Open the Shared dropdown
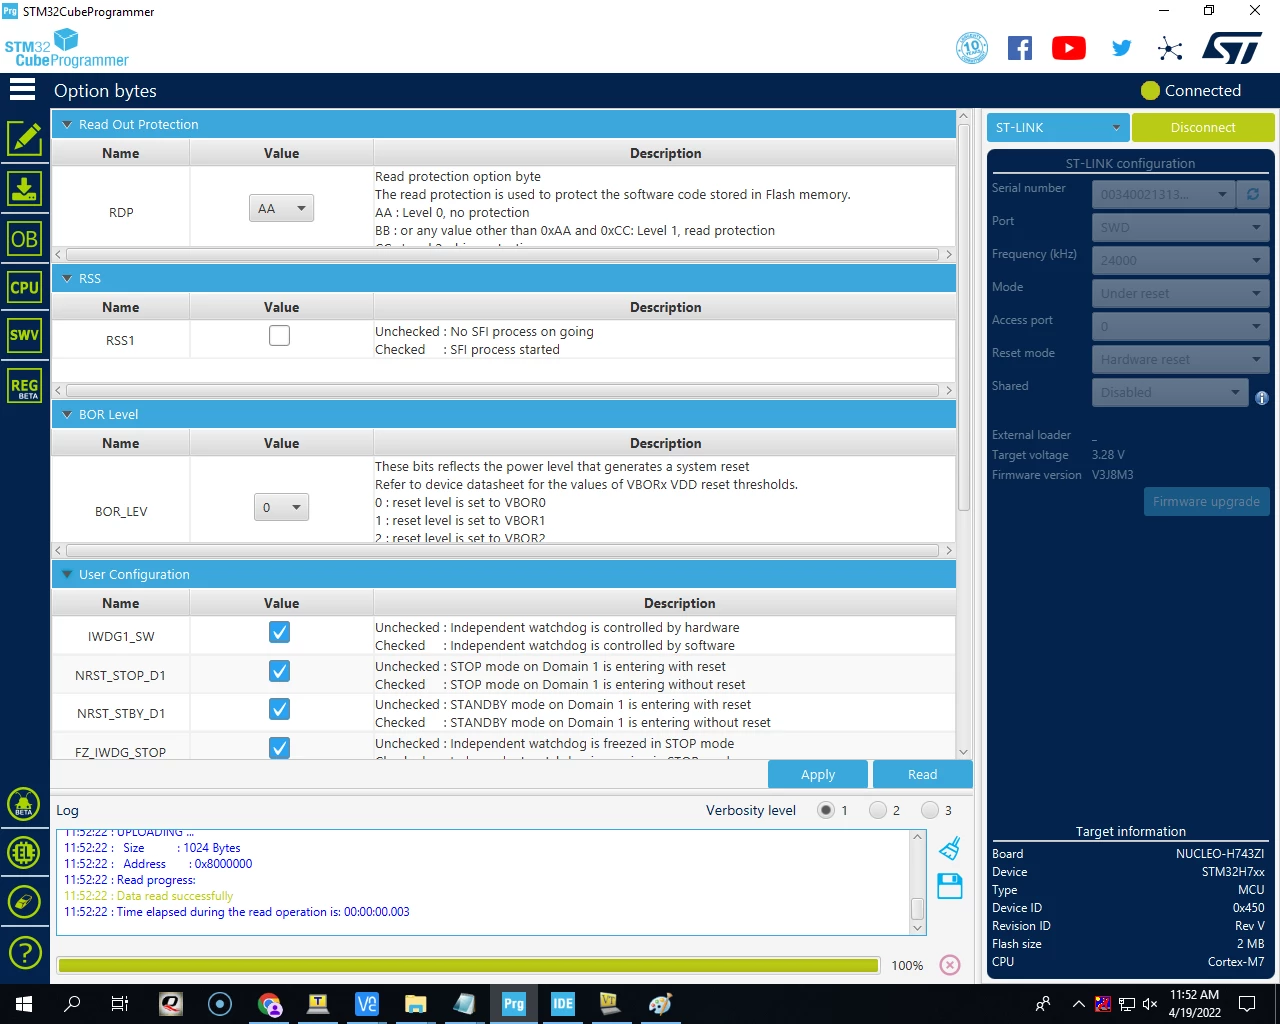The image size is (1280, 1024). point(1171,392)
